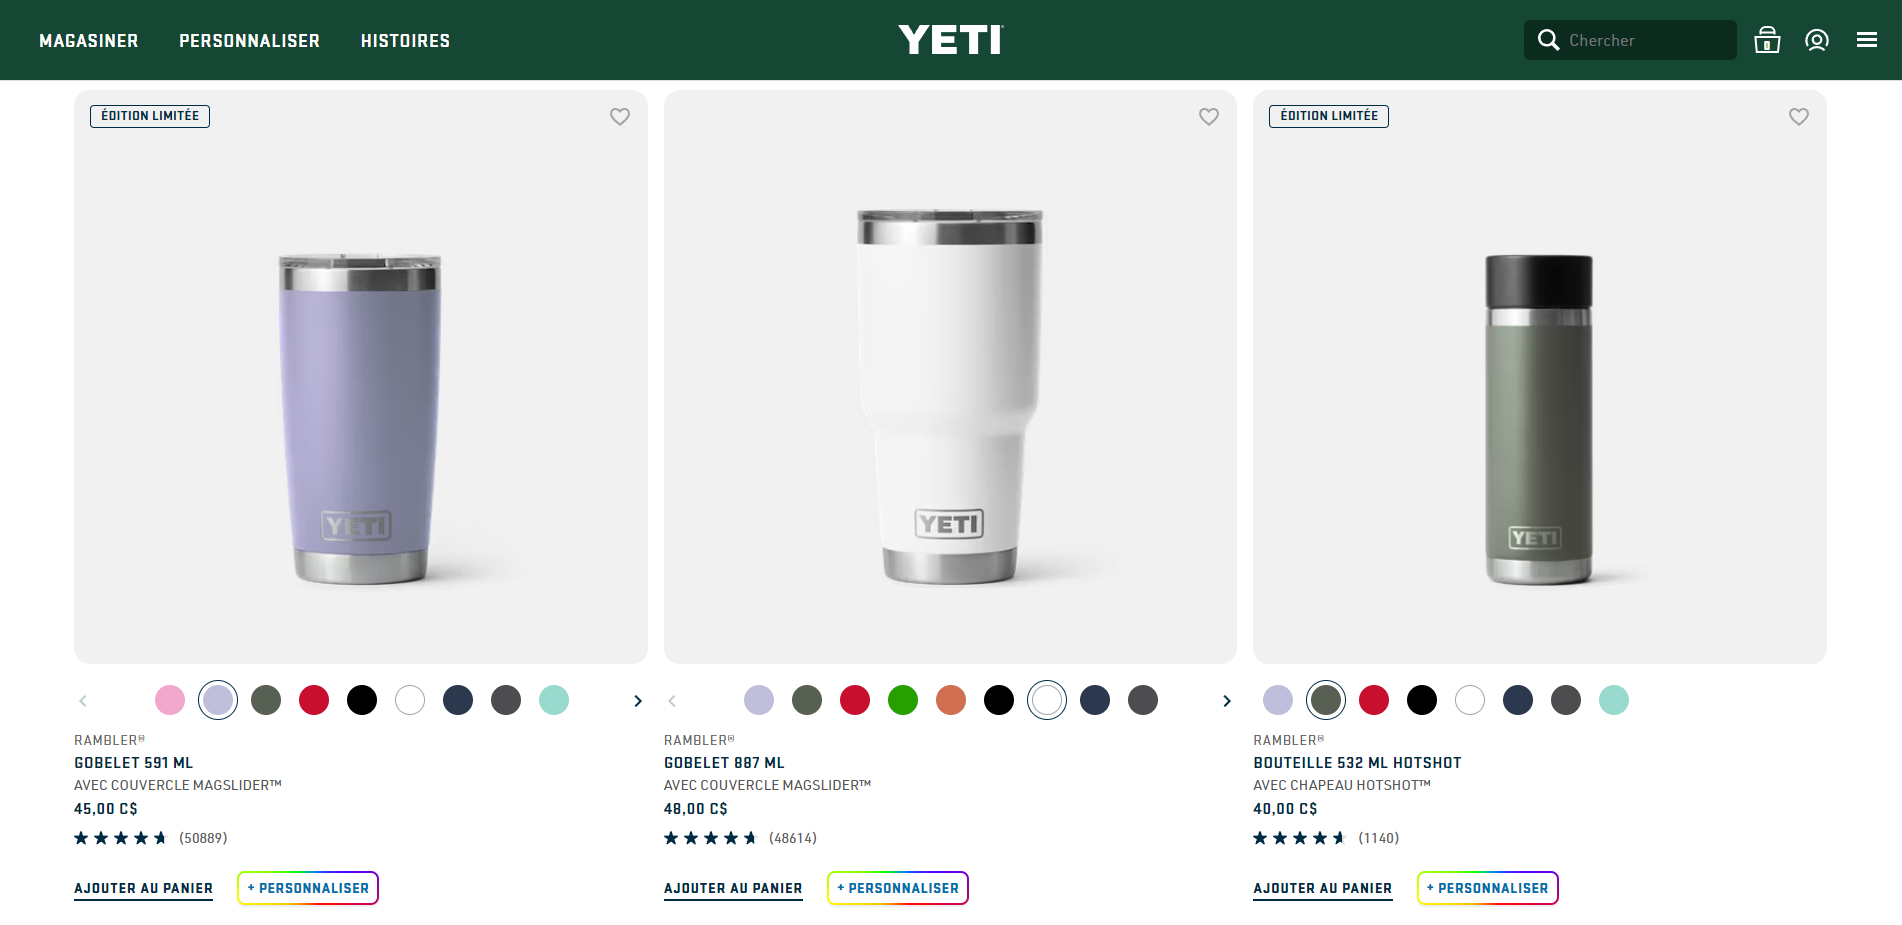Select pink swatch for Gobelet 591 ML
Screen dimensions: 1902x925
click(170, 700)
